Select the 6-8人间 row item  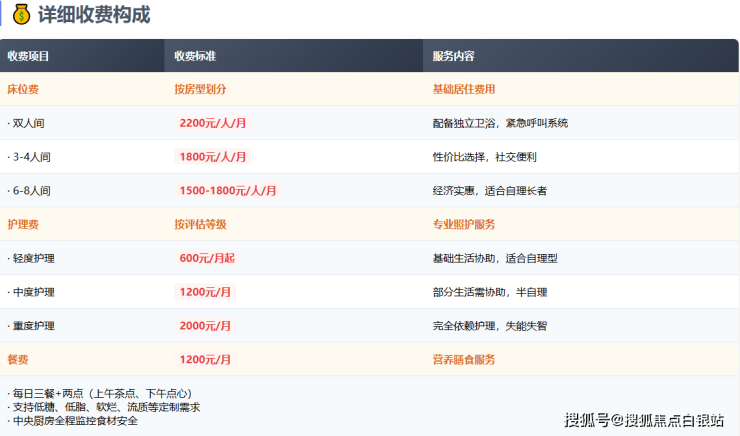(30, 190)
